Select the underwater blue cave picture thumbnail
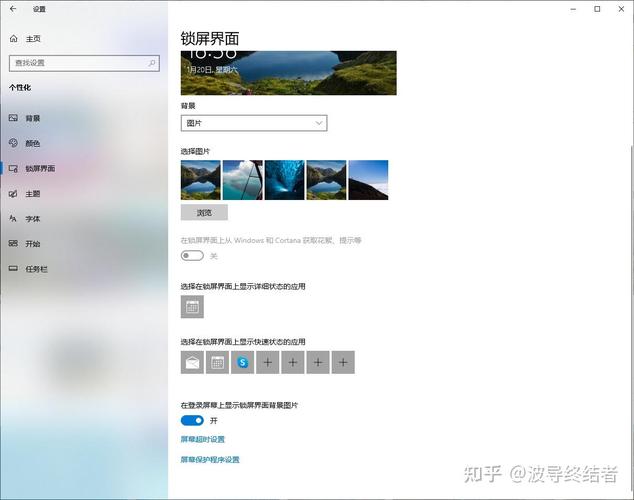 pos(284,180)
